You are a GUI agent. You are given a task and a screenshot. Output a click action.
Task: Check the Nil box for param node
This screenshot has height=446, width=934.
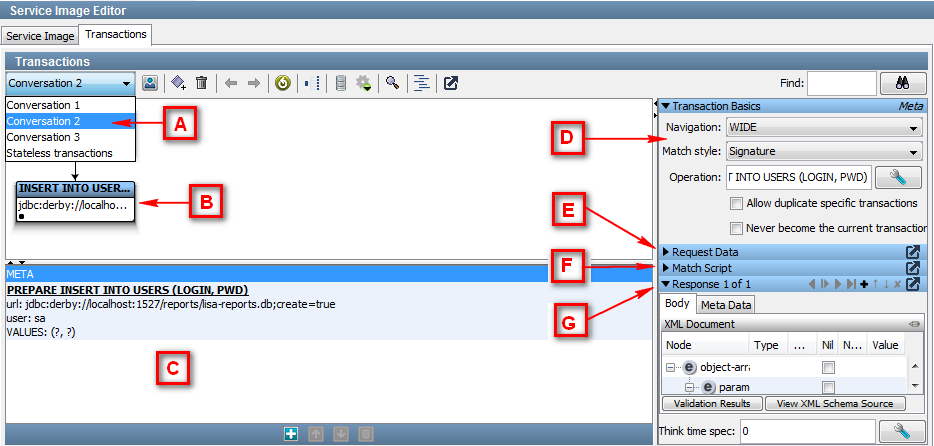click(x=828, y=387)
